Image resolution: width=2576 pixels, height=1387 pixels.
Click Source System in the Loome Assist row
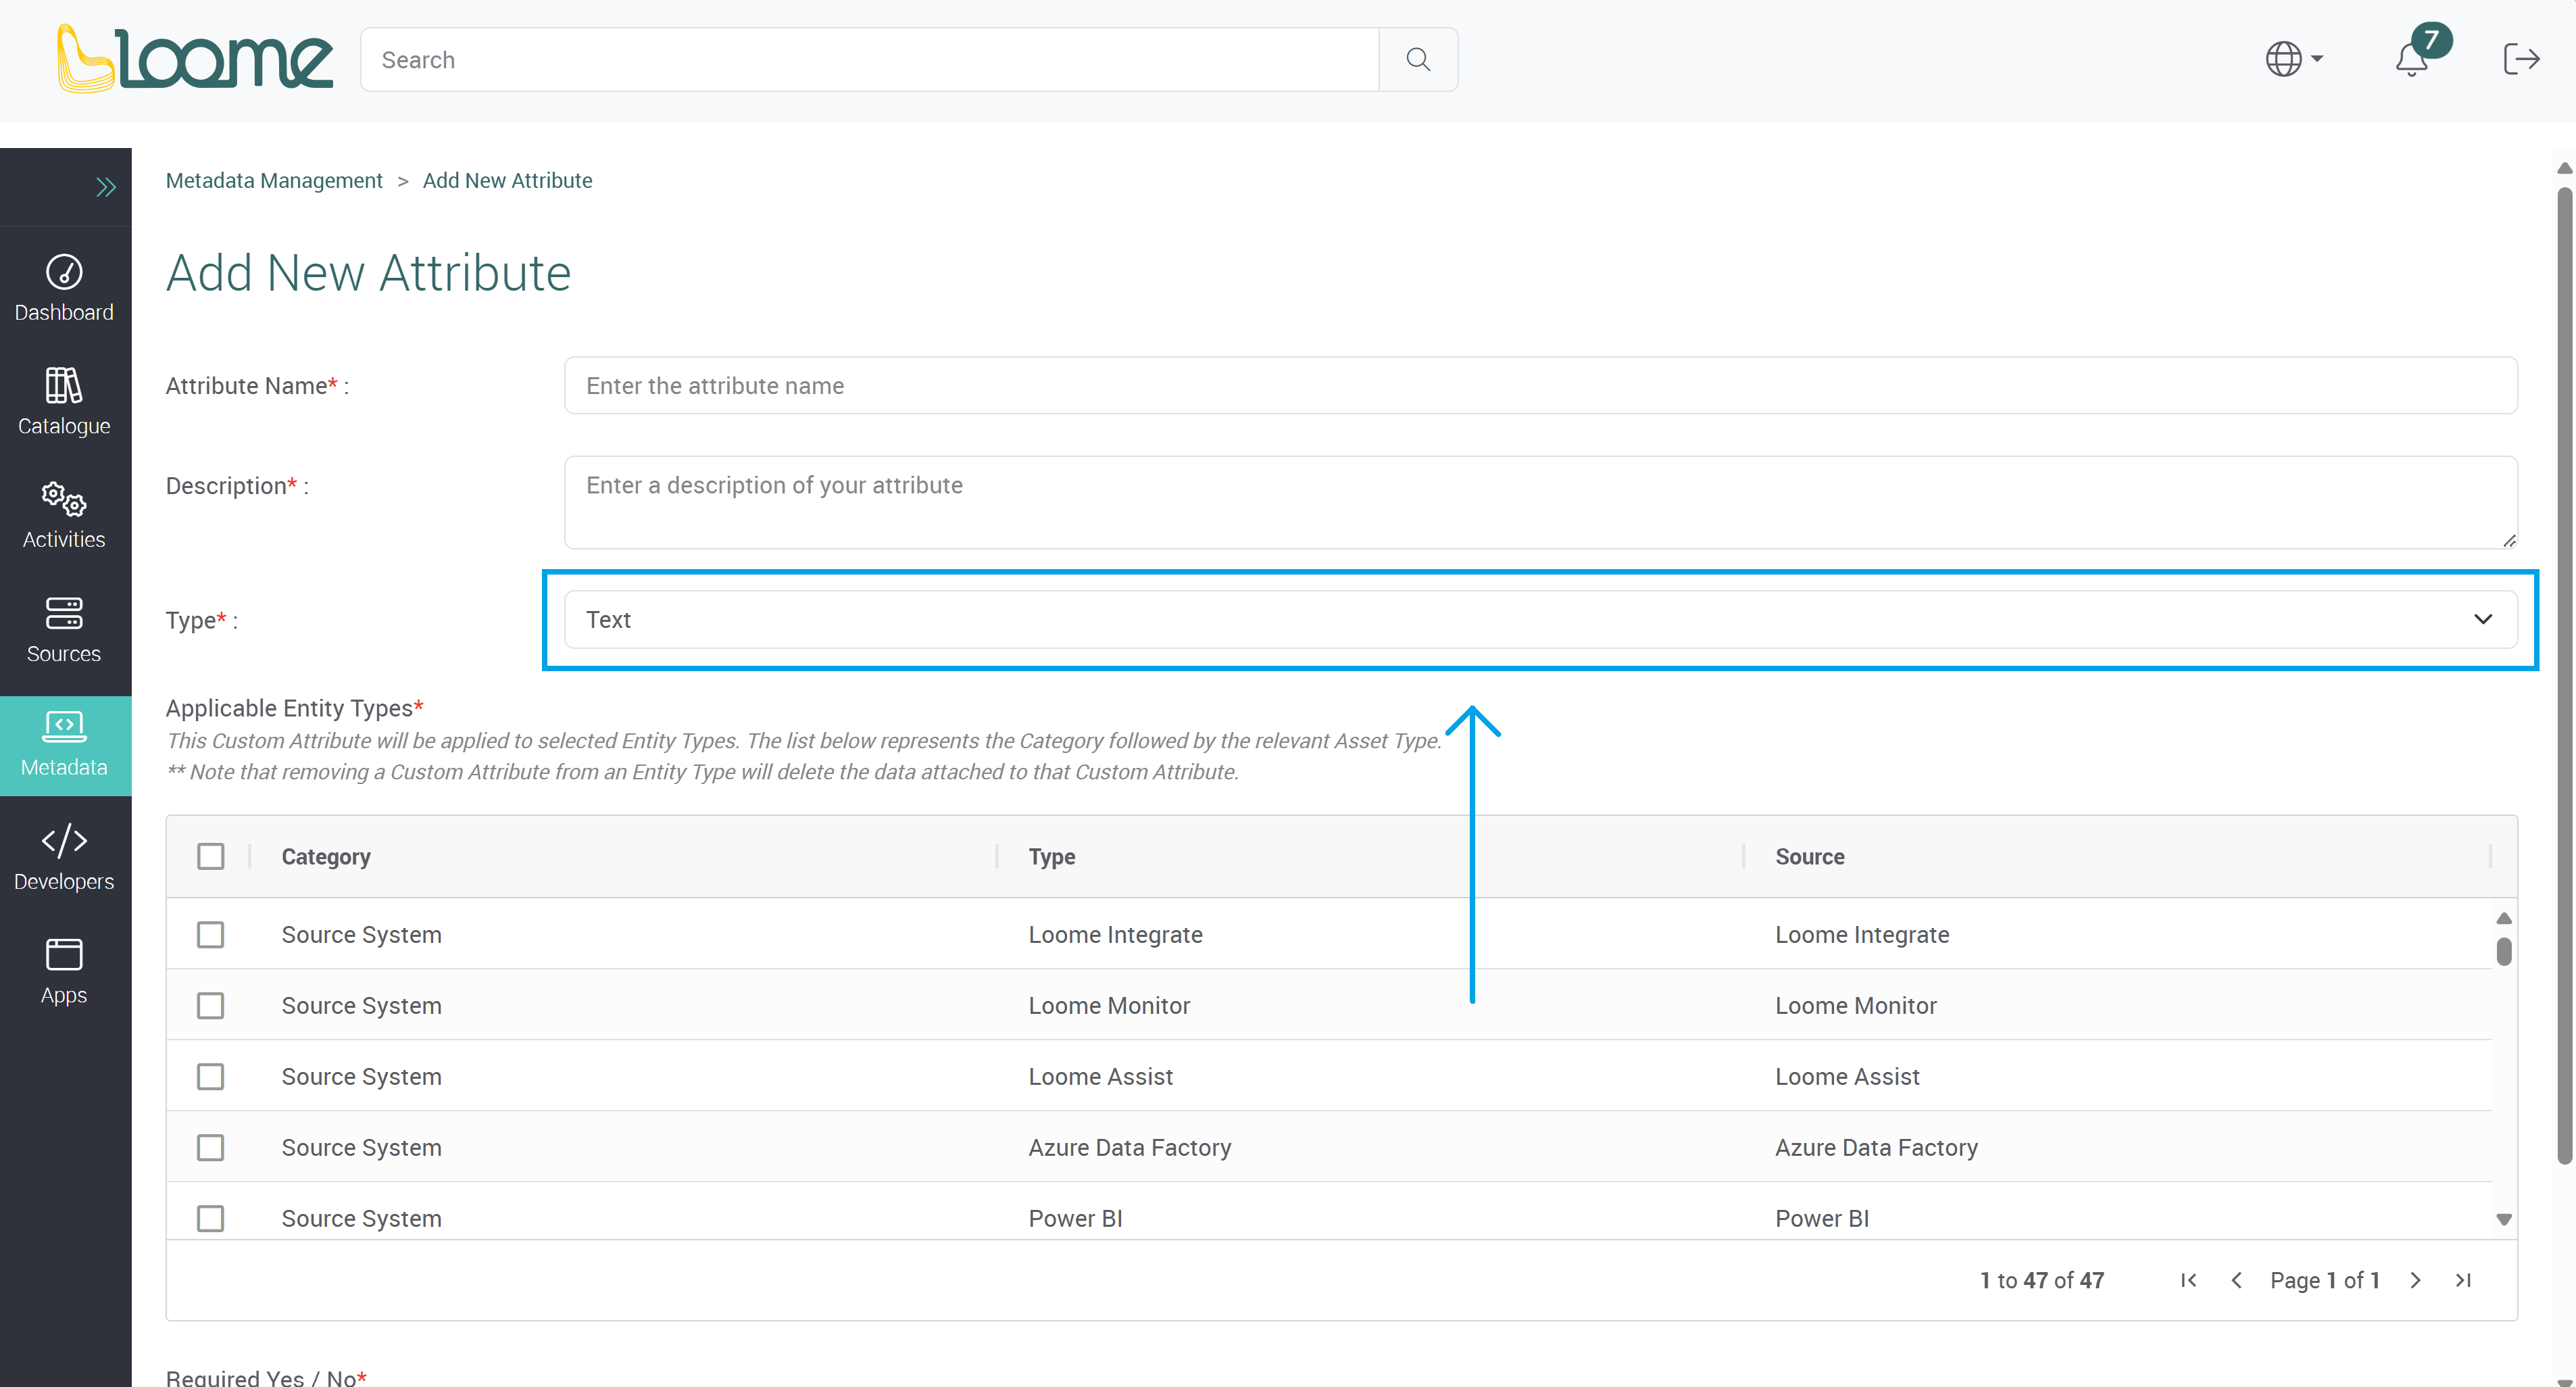click(361, 1076)
